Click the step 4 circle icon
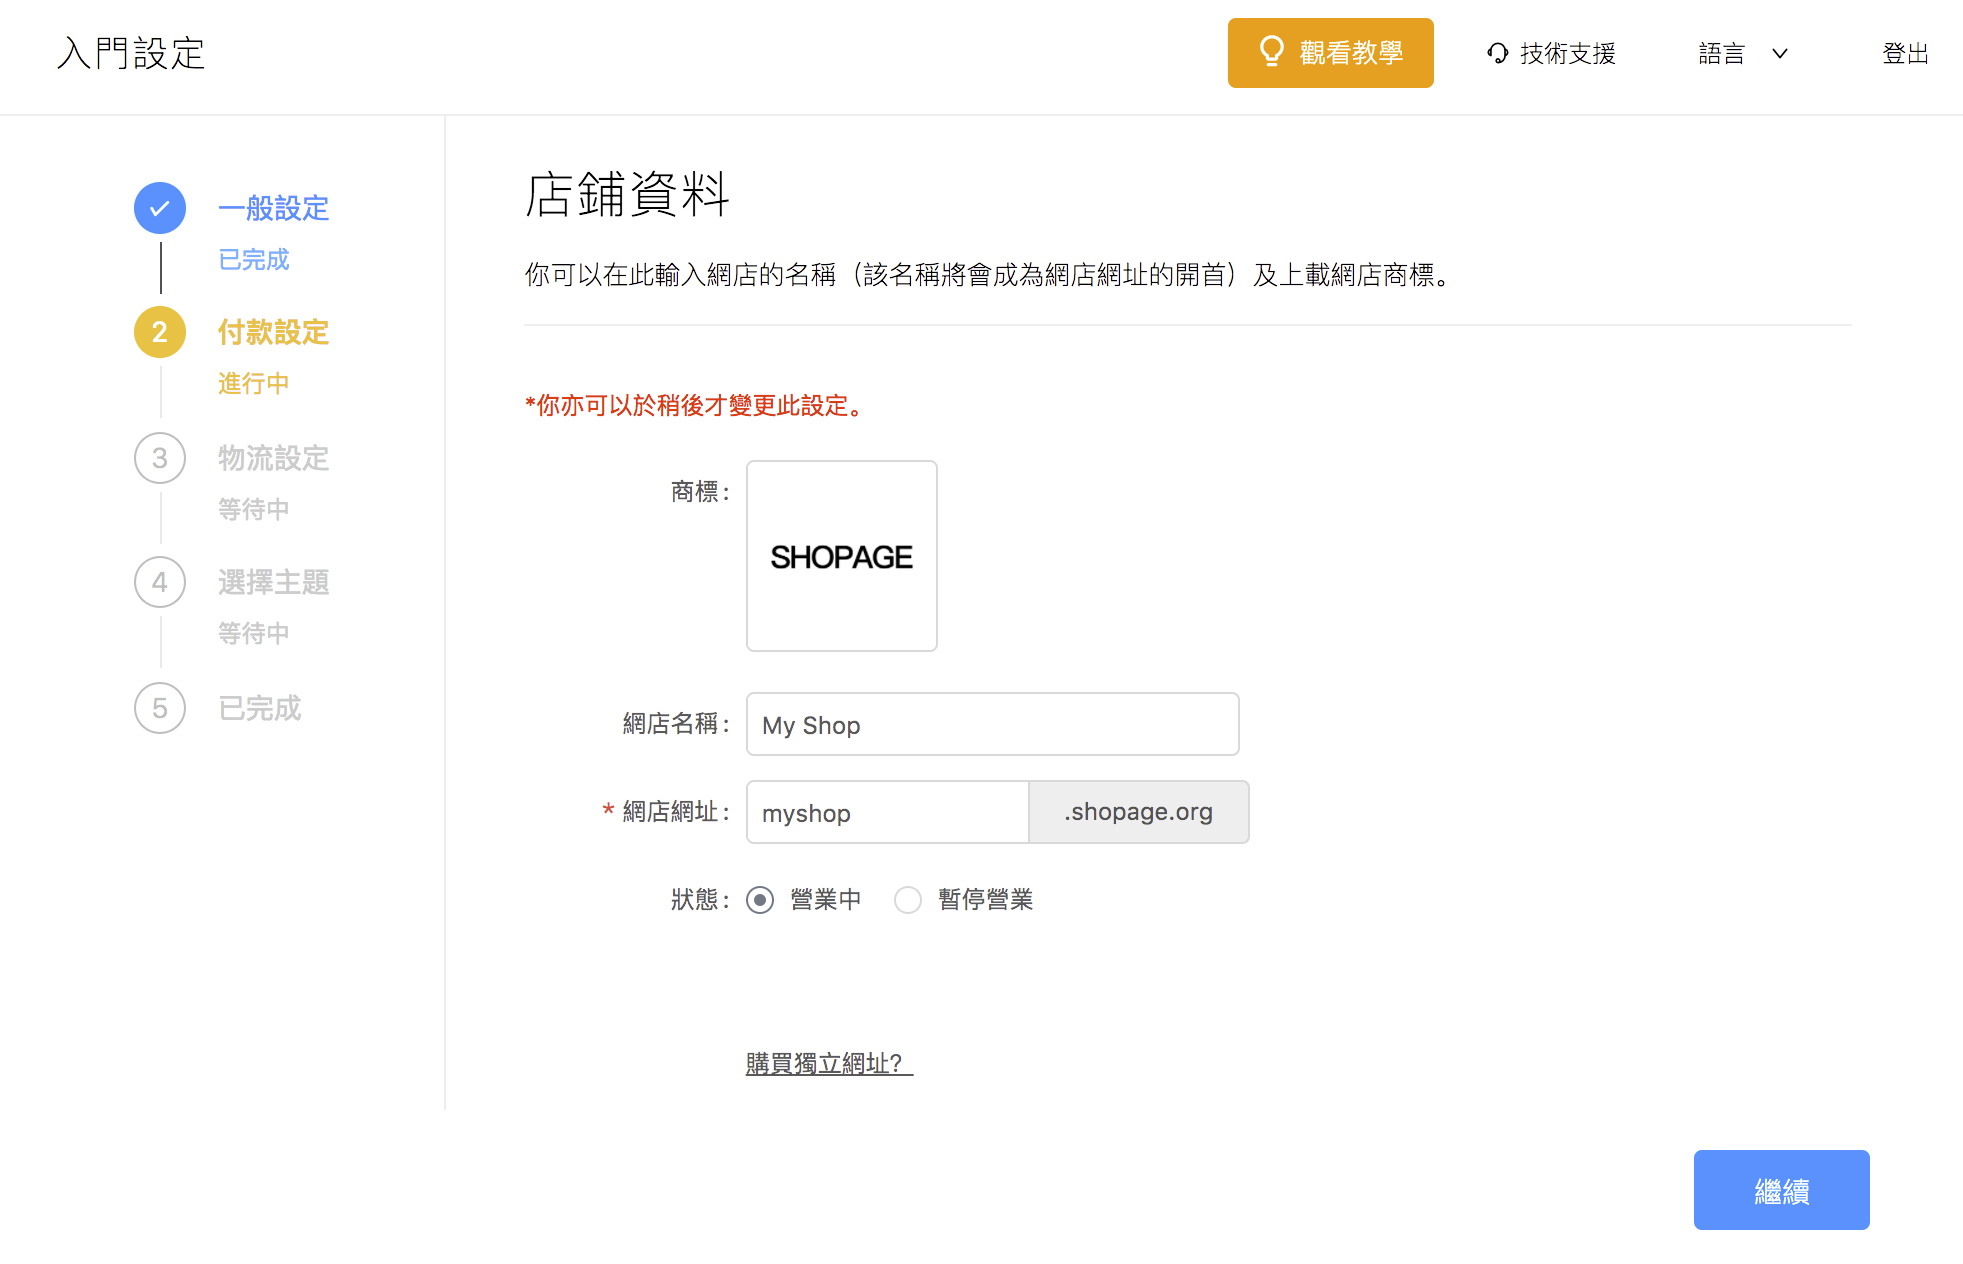This screenshot has width=1963, height=1264. pos(160,582)
